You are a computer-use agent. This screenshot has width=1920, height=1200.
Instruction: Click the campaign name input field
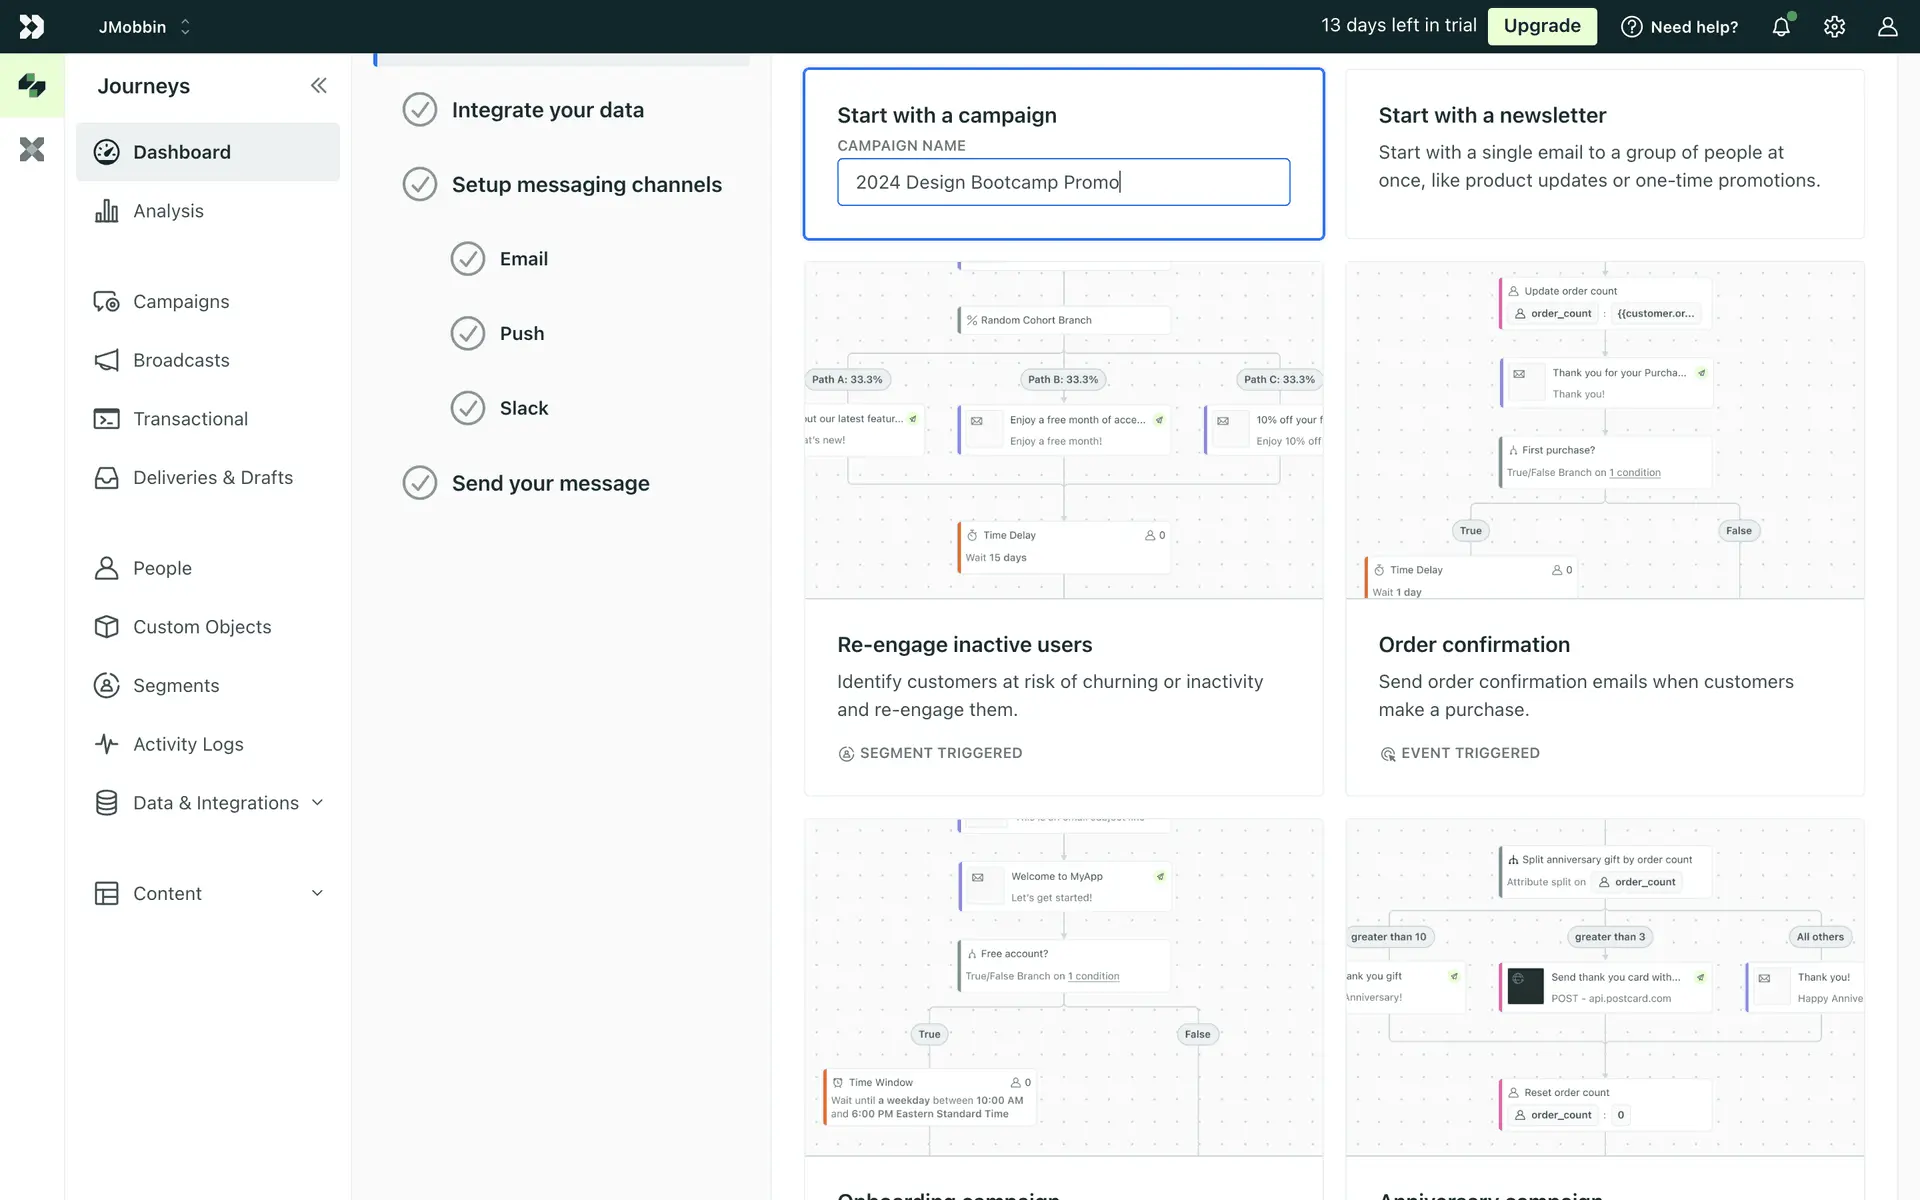coord(1063,182)
